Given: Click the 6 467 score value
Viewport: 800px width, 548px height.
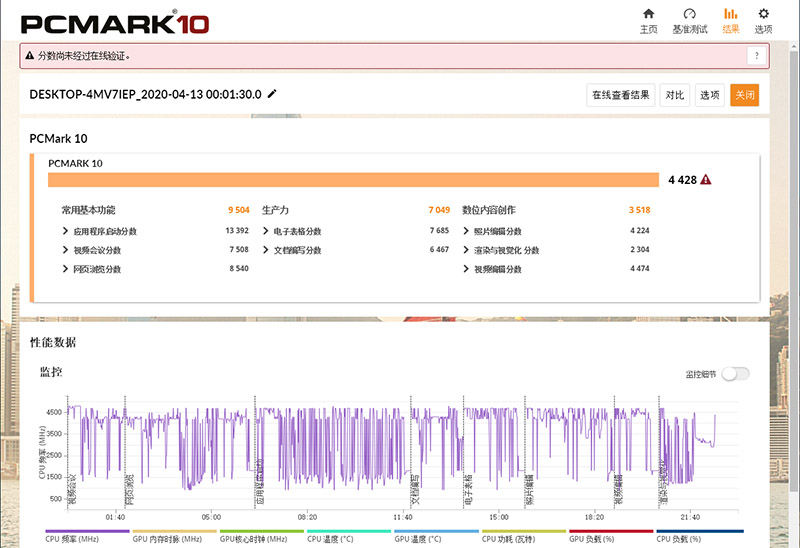Looking at the screenshot, I should coord(439,250).
